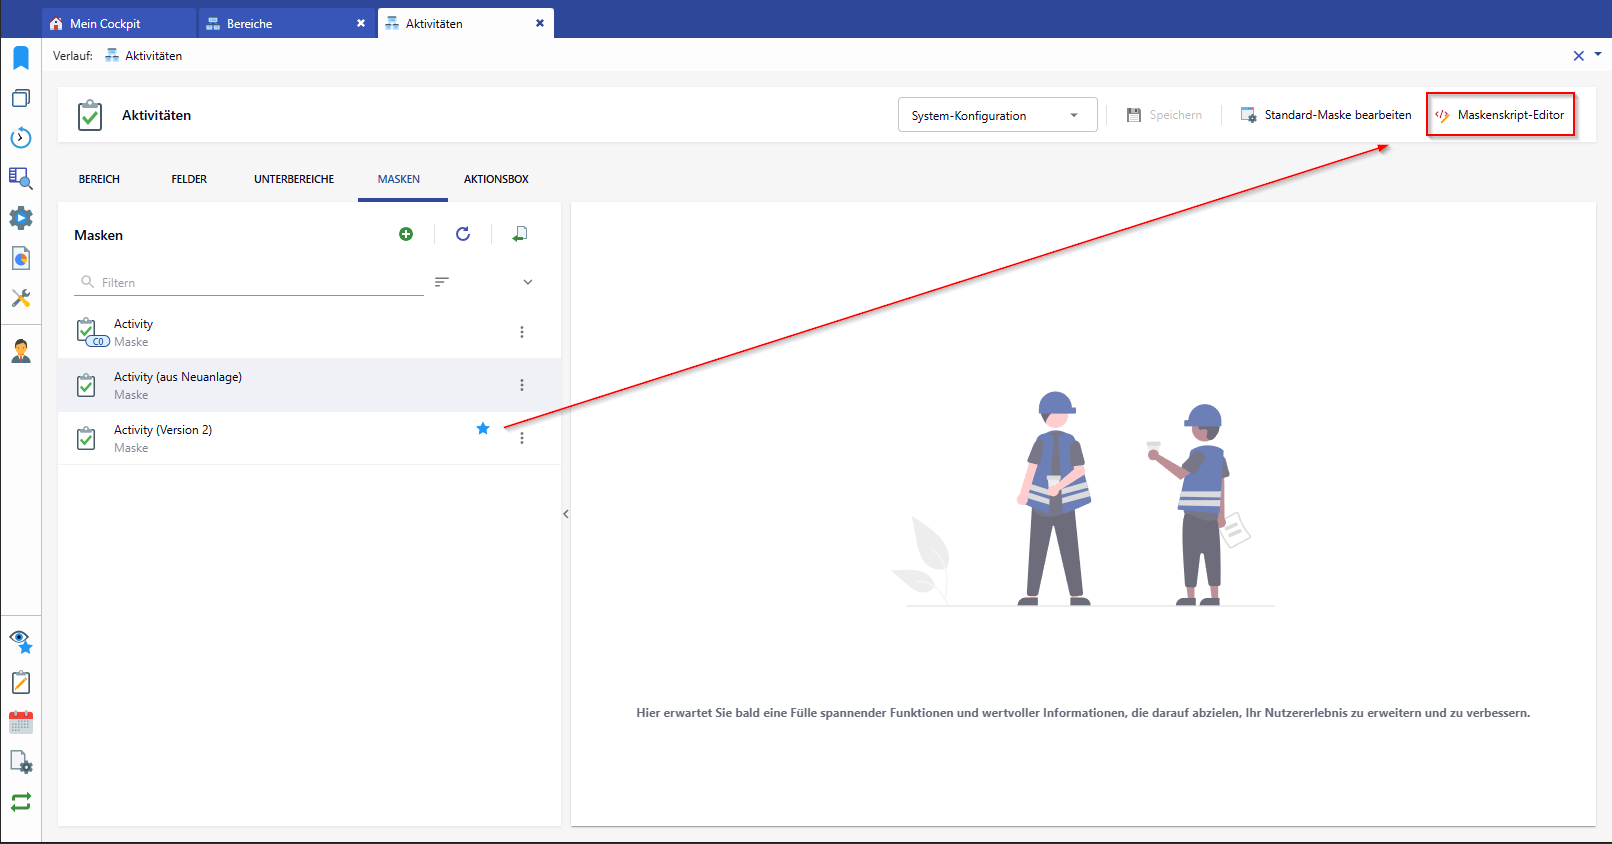This screenshot has height=844, width=1612.
Task: Open the calendar icon in the sidebar
Action: pos(21,722)
